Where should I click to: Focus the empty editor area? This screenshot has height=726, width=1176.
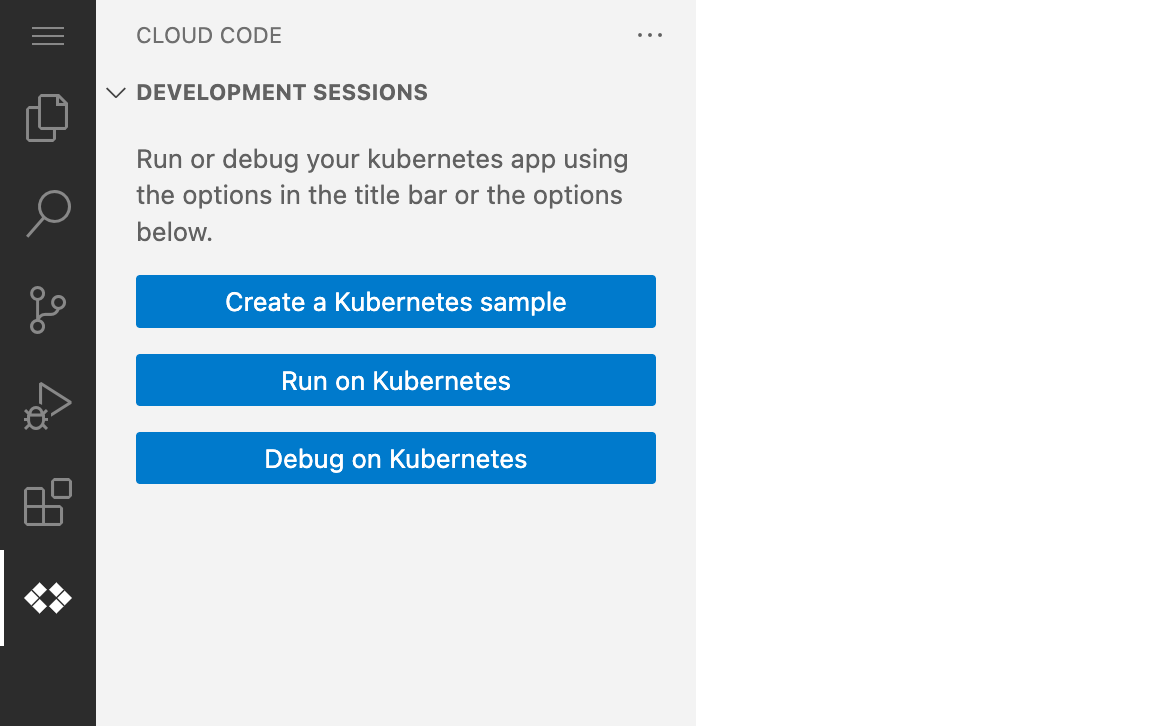(936, 363)
